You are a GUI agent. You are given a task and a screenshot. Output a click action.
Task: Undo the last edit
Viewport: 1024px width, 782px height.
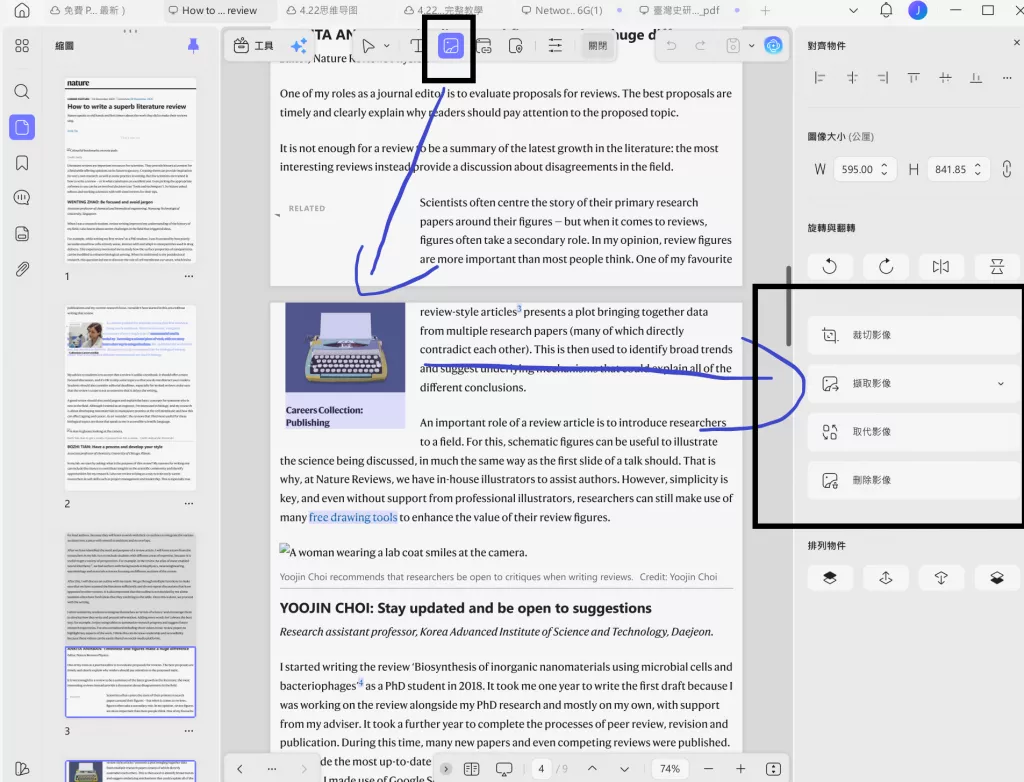671,46
